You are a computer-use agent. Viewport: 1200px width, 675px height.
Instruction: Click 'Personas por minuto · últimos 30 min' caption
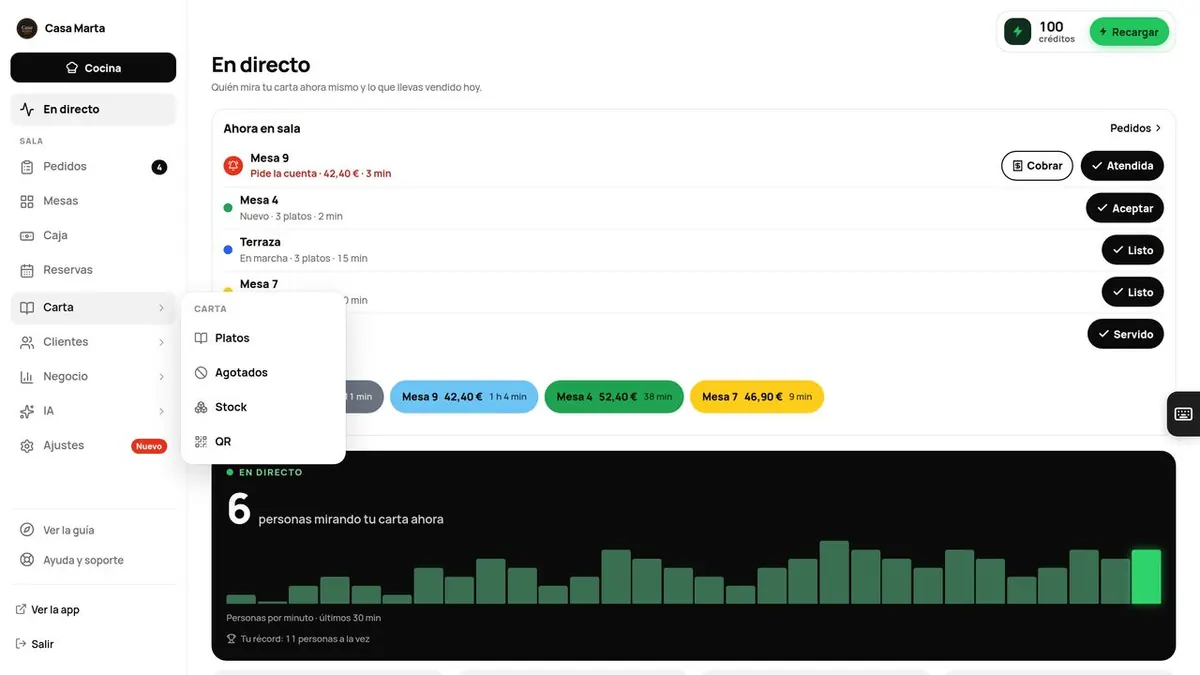click(304, 618)
